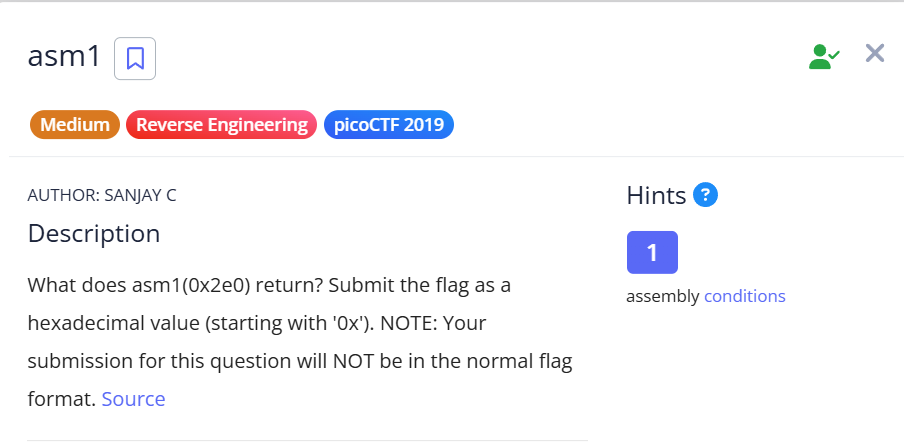Click the picoCTF 2019 event tag
Viewport: 904px width, 444px height.
tap(389, 125)
